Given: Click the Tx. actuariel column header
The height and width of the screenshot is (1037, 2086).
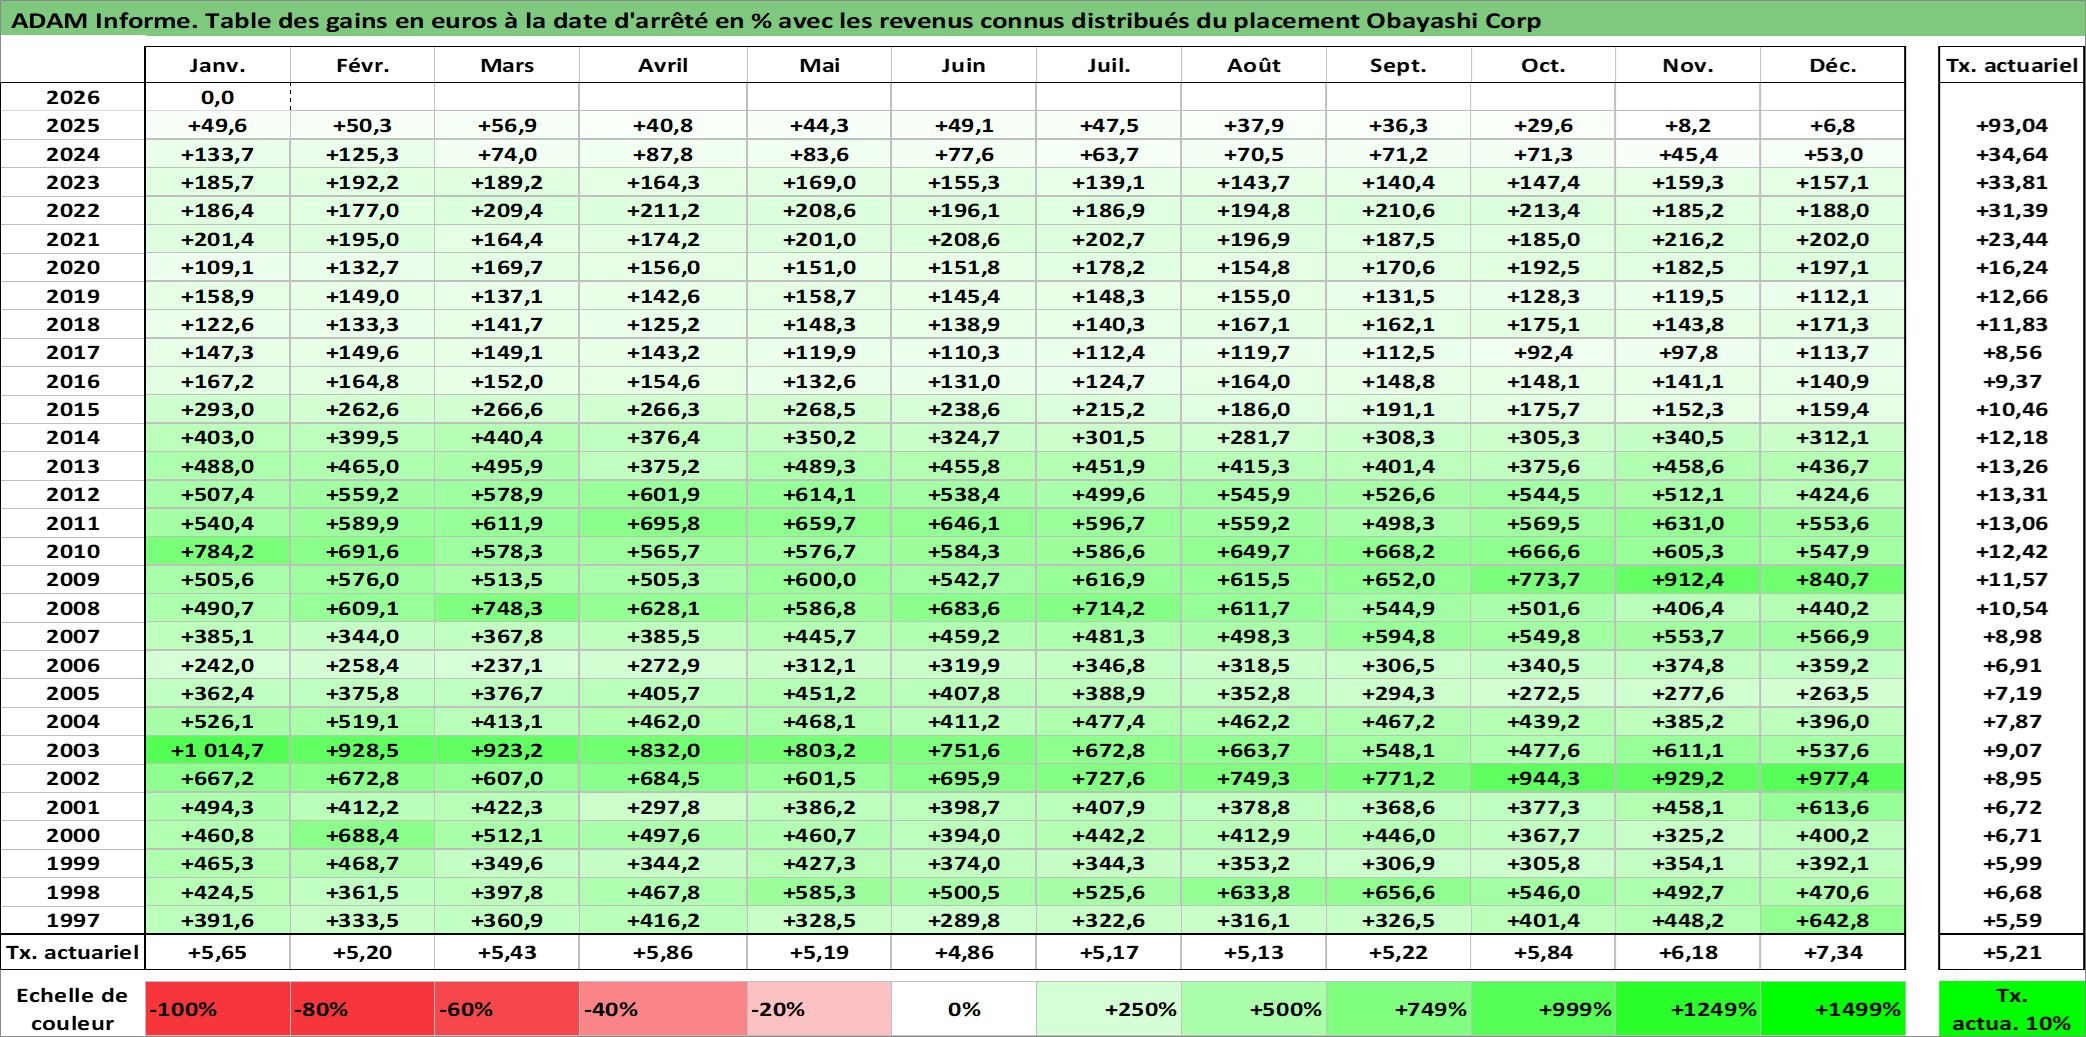Looking at the screenshot, I should point(2012,65).
